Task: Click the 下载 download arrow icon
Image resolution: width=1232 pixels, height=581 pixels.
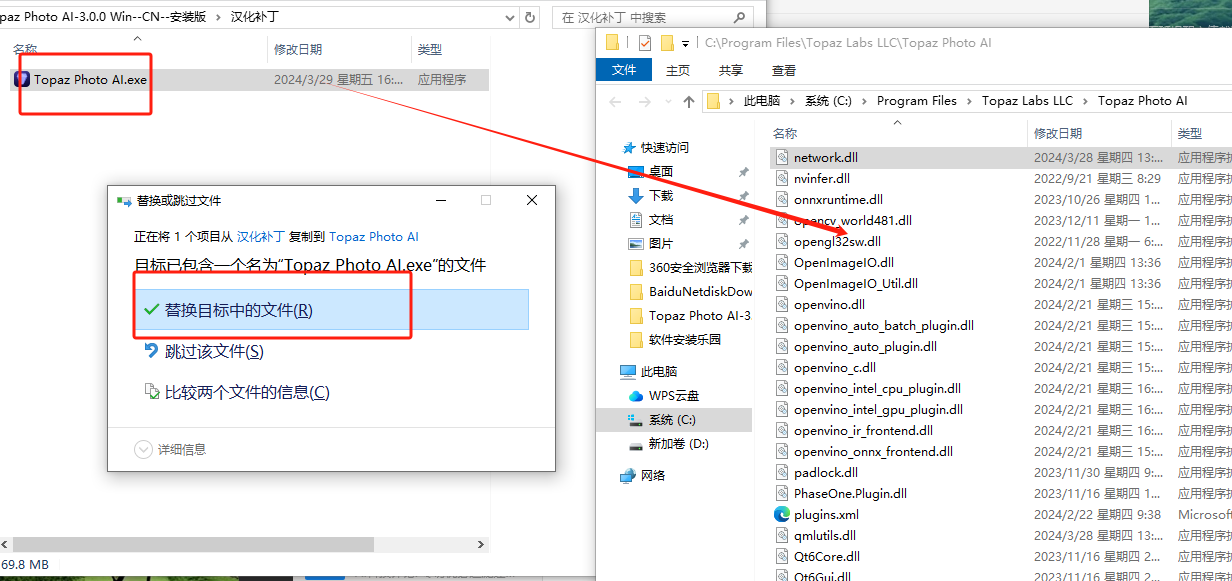Action: 636,195
